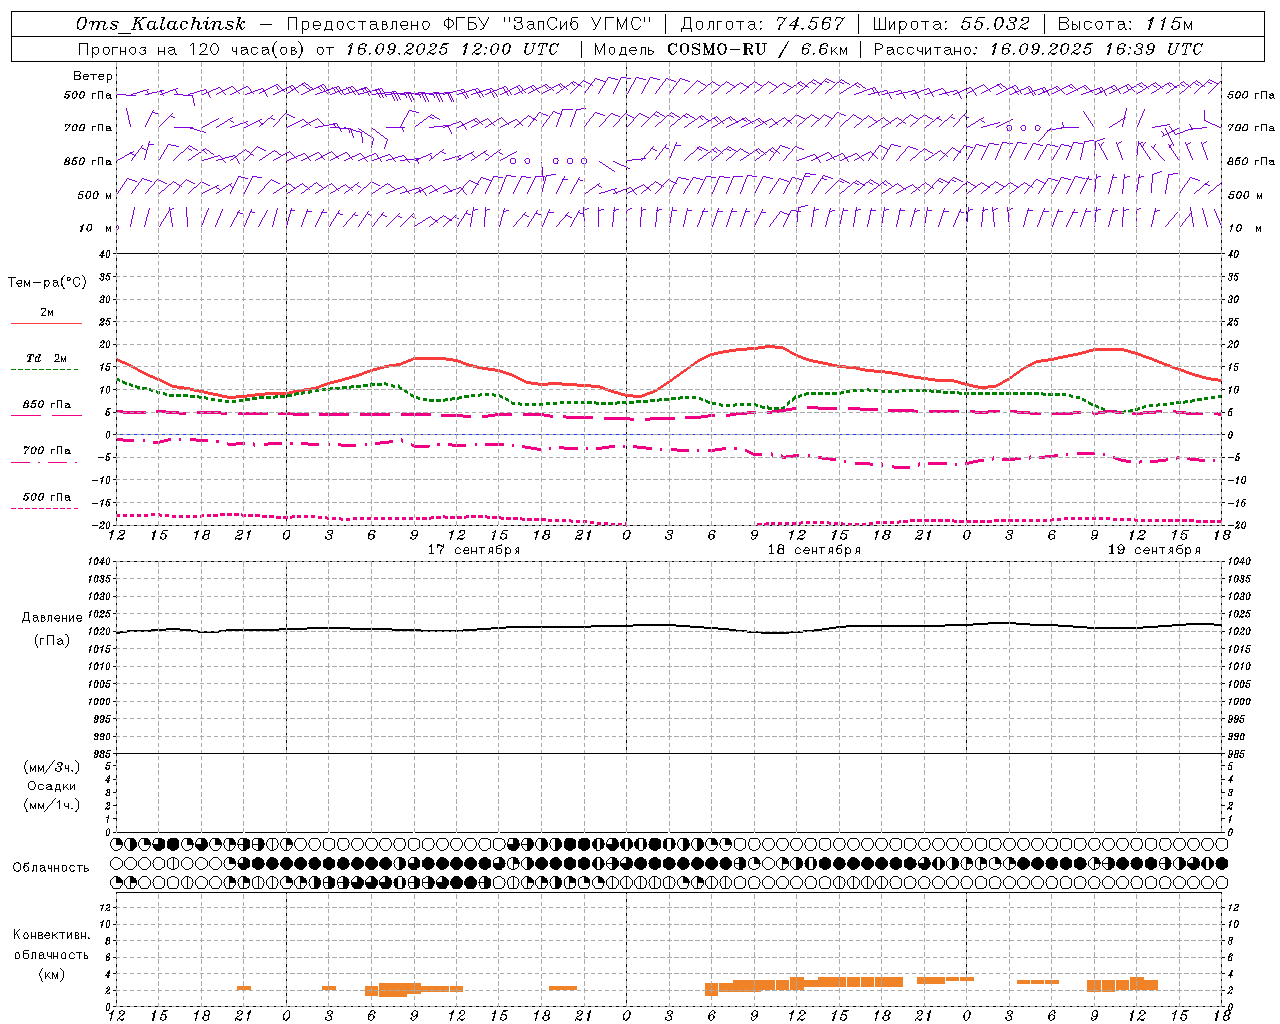This screenshot has height=1024, width=1280.
Task: Click the 'Ветер' wind section label
Action: click(x=93, y=76)
